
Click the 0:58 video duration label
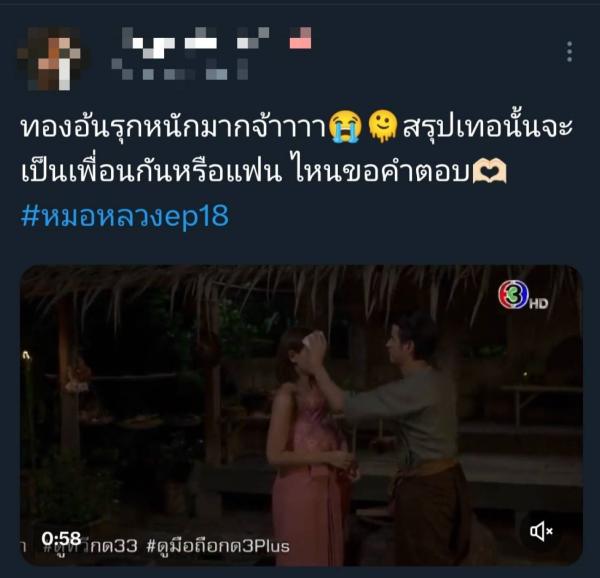[x=61, y=539]
